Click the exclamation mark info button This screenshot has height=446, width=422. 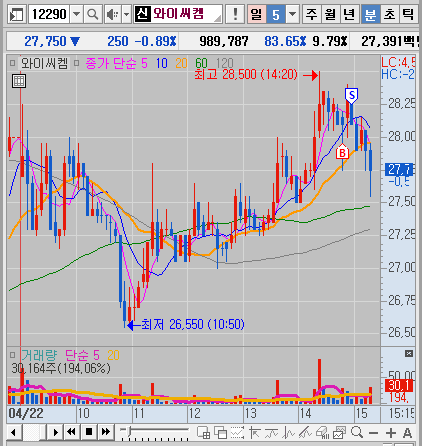235,14
